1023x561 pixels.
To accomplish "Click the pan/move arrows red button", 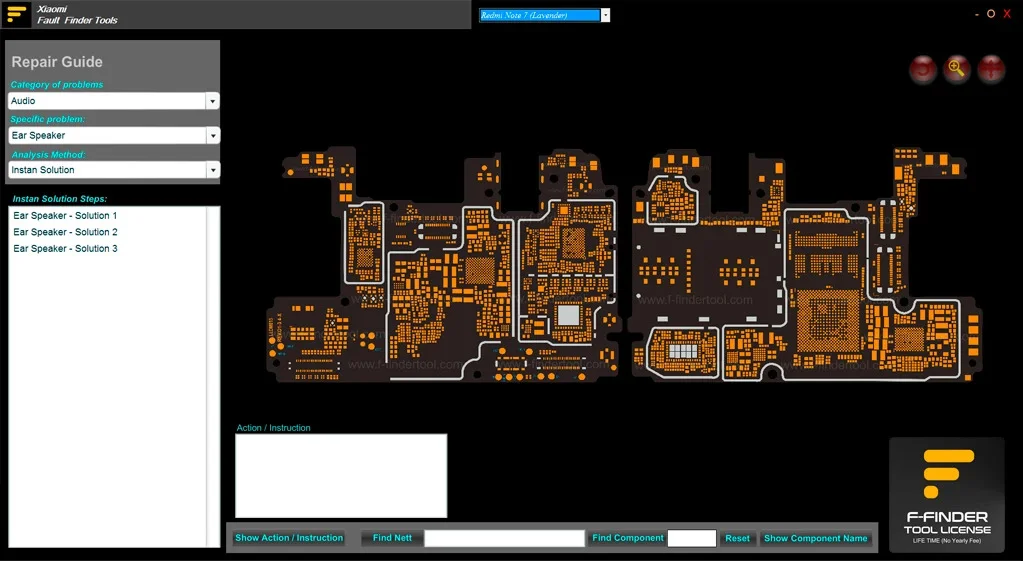I will [x=991, y=69].
